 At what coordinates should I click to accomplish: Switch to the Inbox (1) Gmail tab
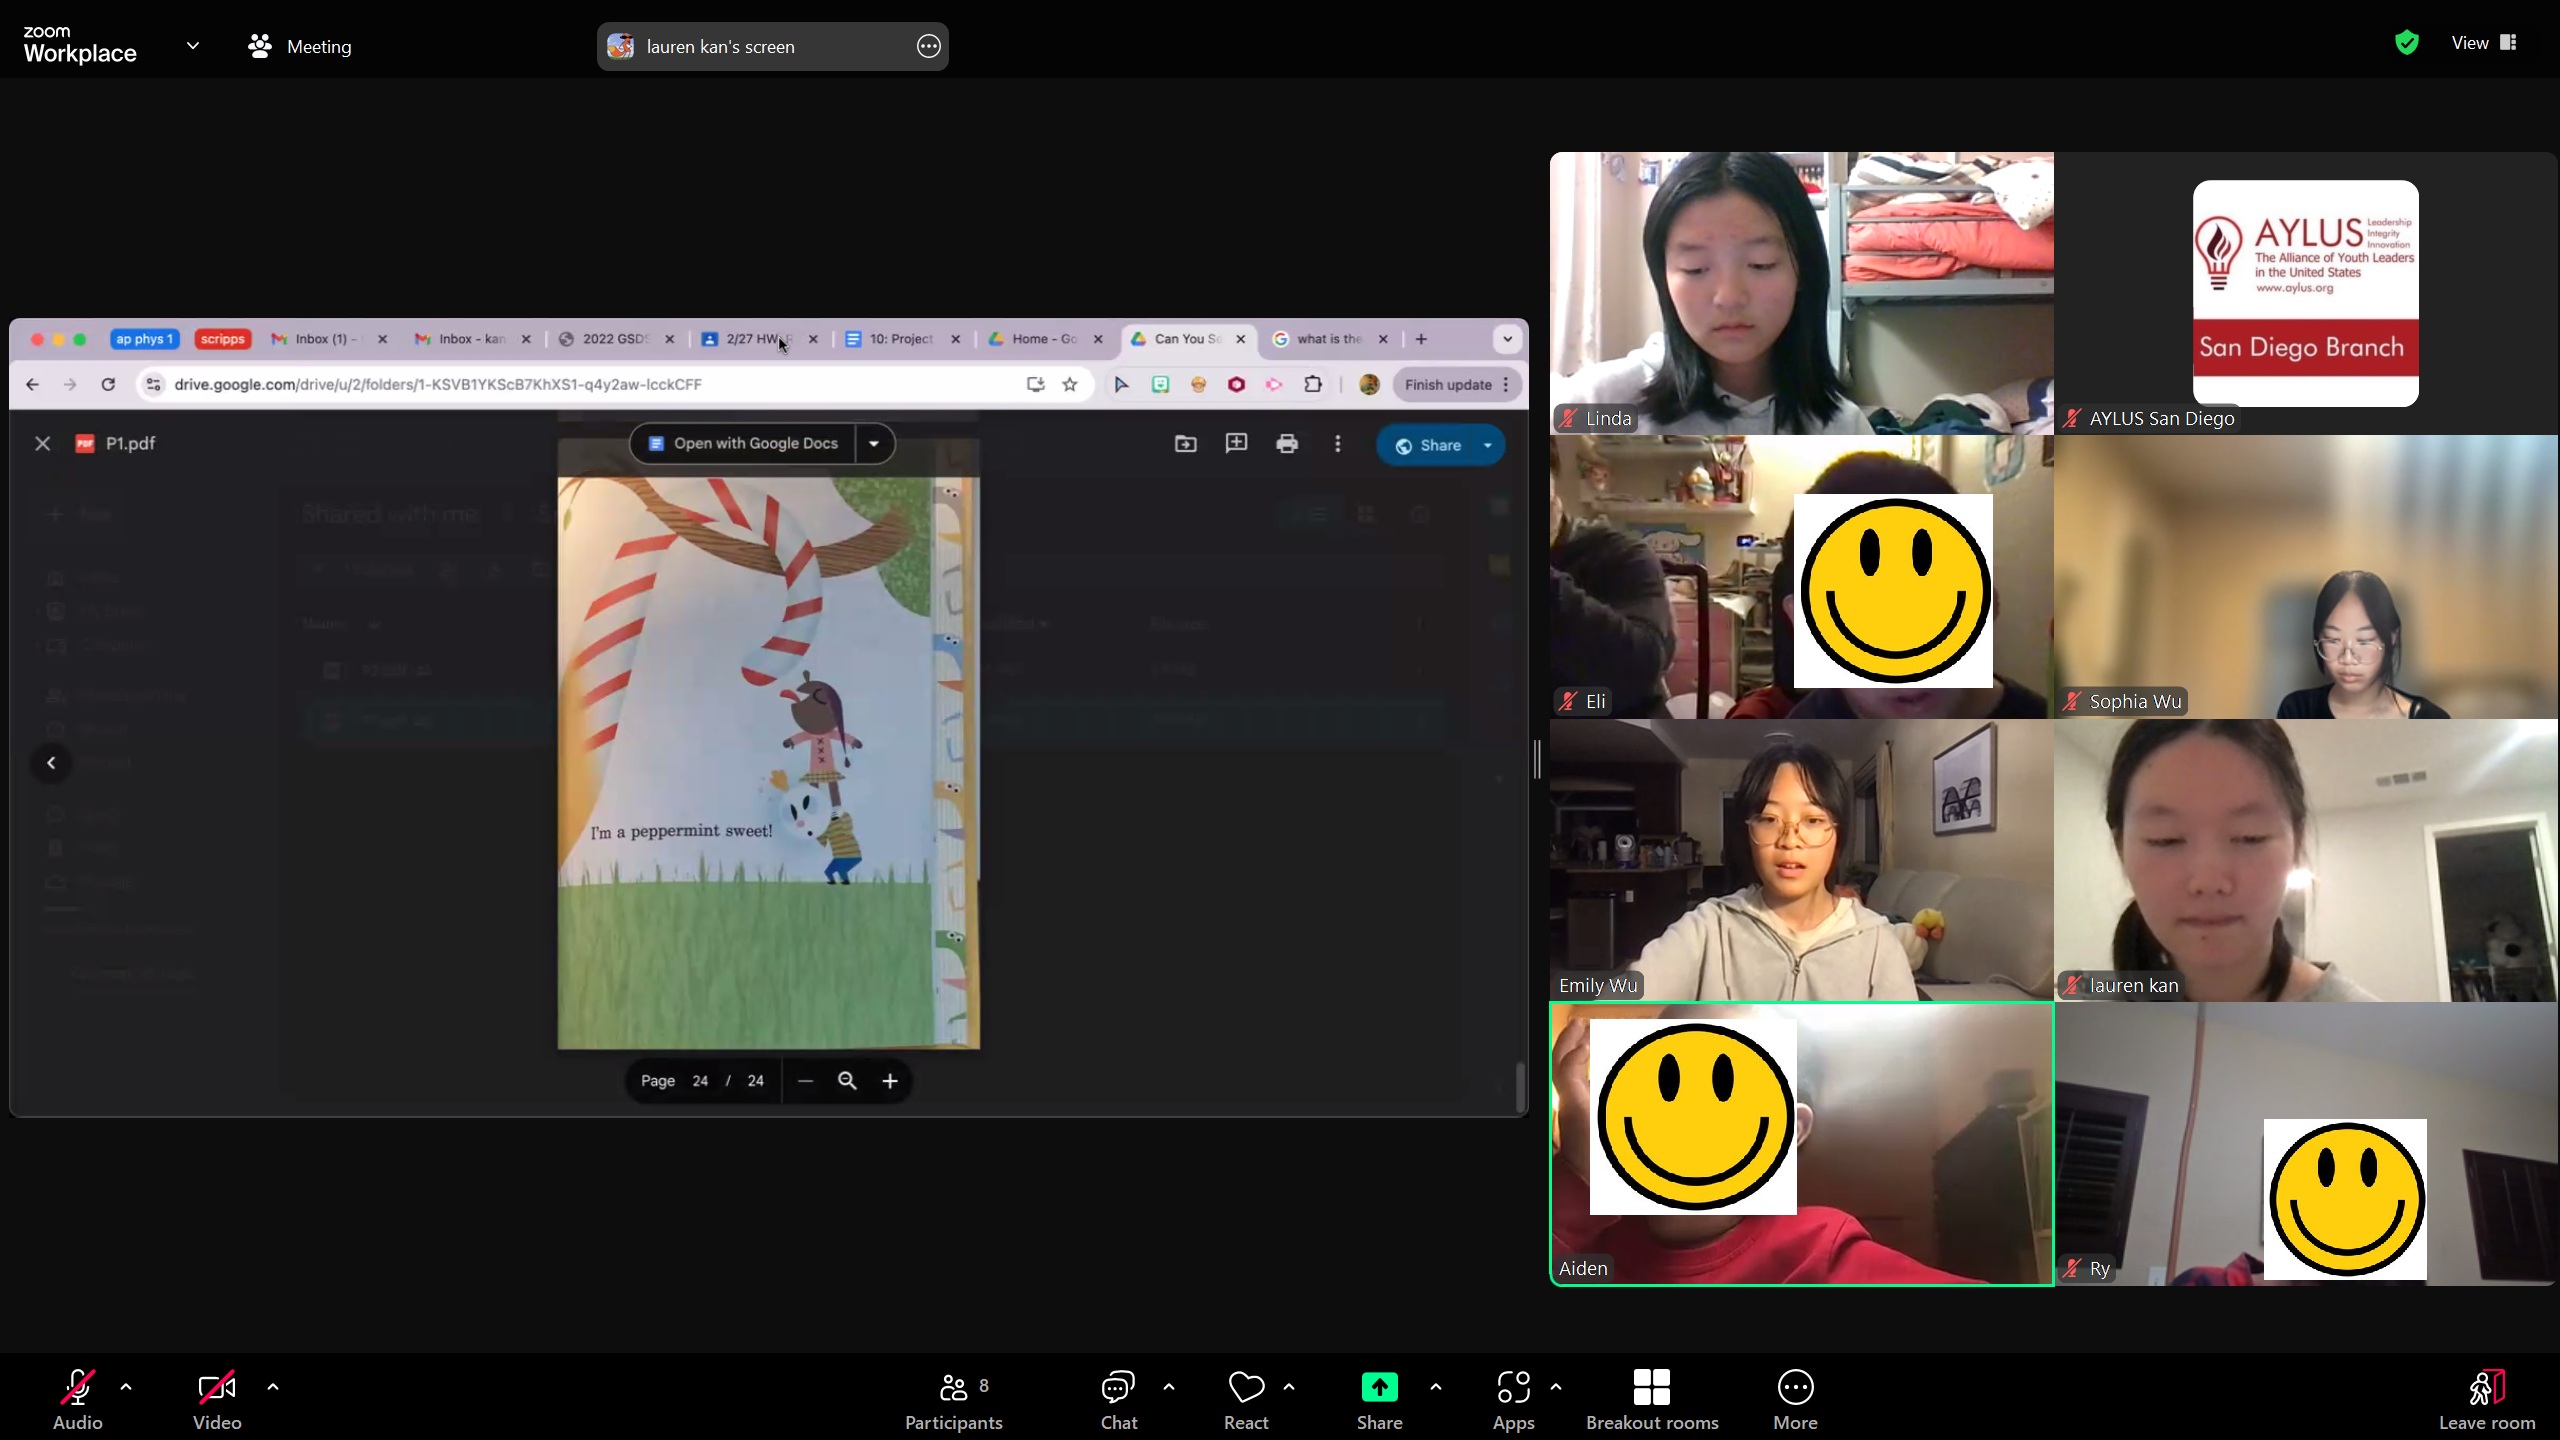pyautogui.click(x=329, y=339)
